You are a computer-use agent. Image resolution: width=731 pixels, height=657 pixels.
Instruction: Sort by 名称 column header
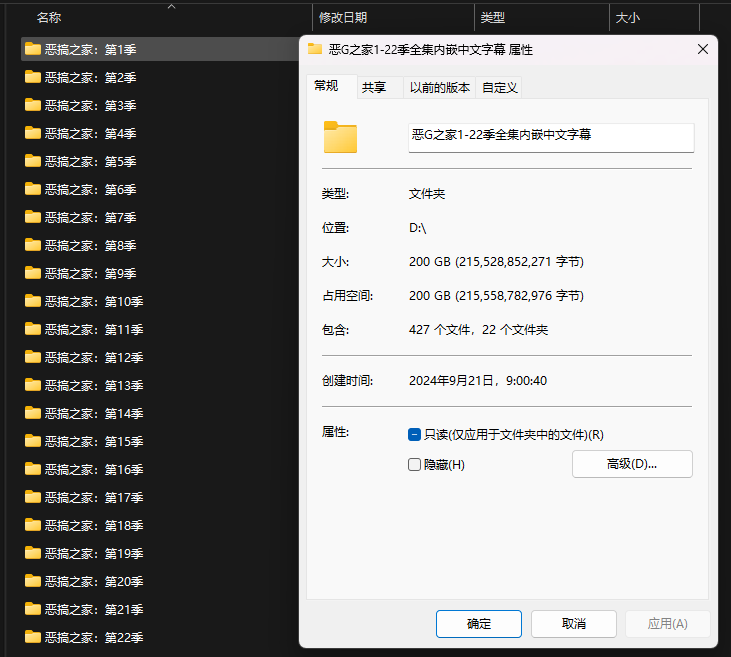point(49,18)
